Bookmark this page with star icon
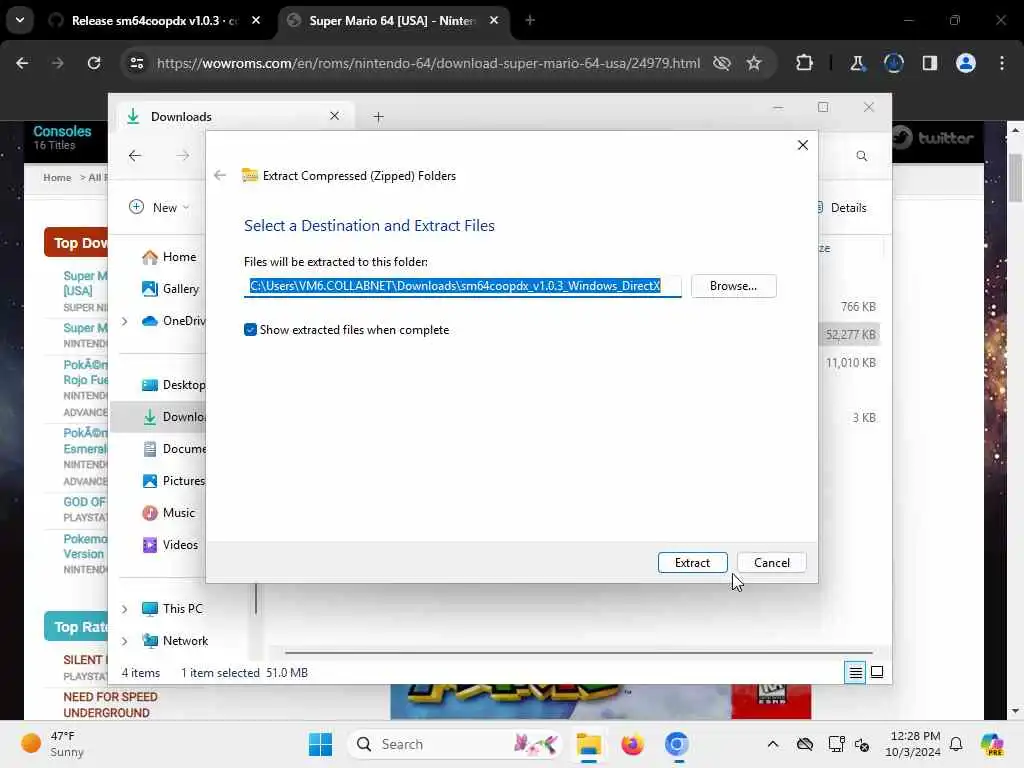Image resolution: width=1024 pixels, height=768 pixels. click(754, 63)
